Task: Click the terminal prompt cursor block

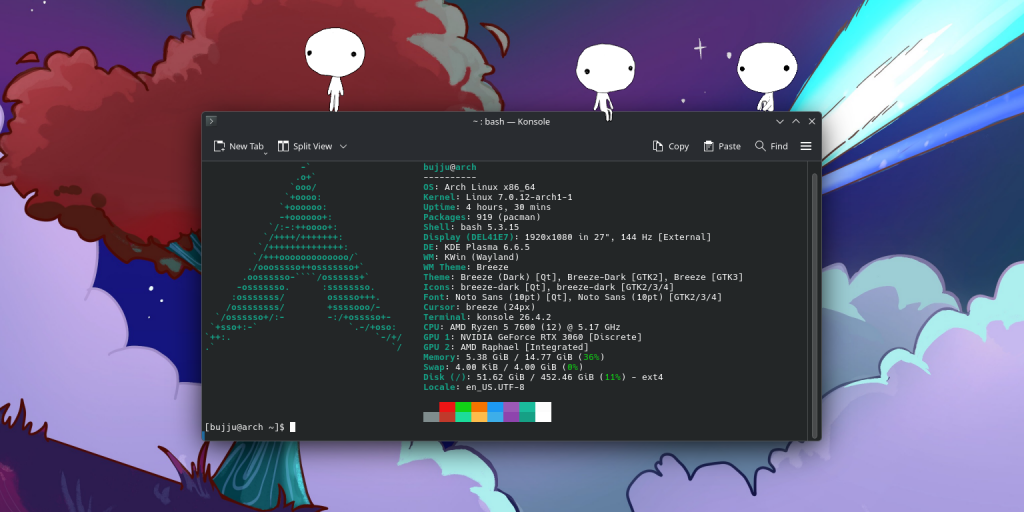Action: click(293, 427)
